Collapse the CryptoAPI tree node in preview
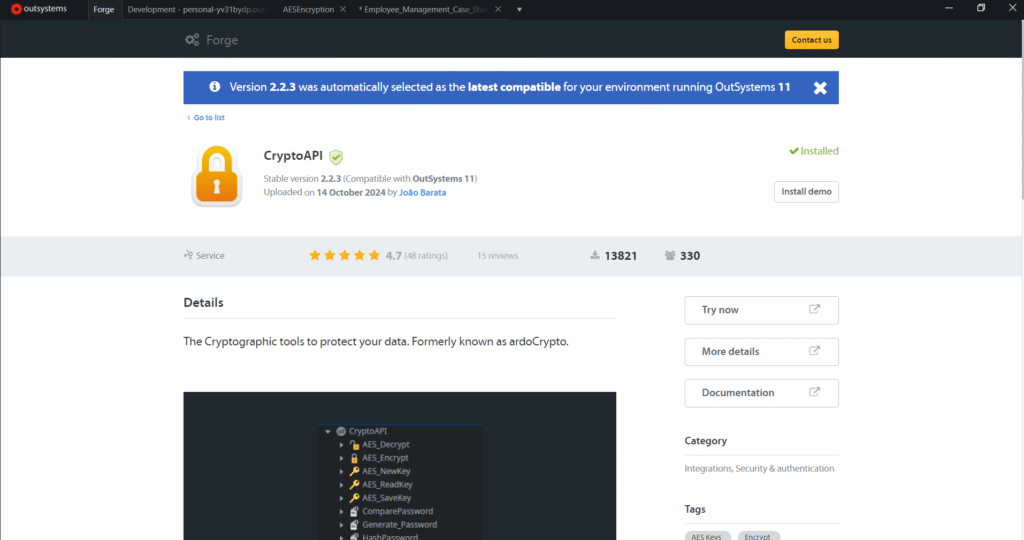This screenshot has height=540, width=1024. click(x=328, y=431)
